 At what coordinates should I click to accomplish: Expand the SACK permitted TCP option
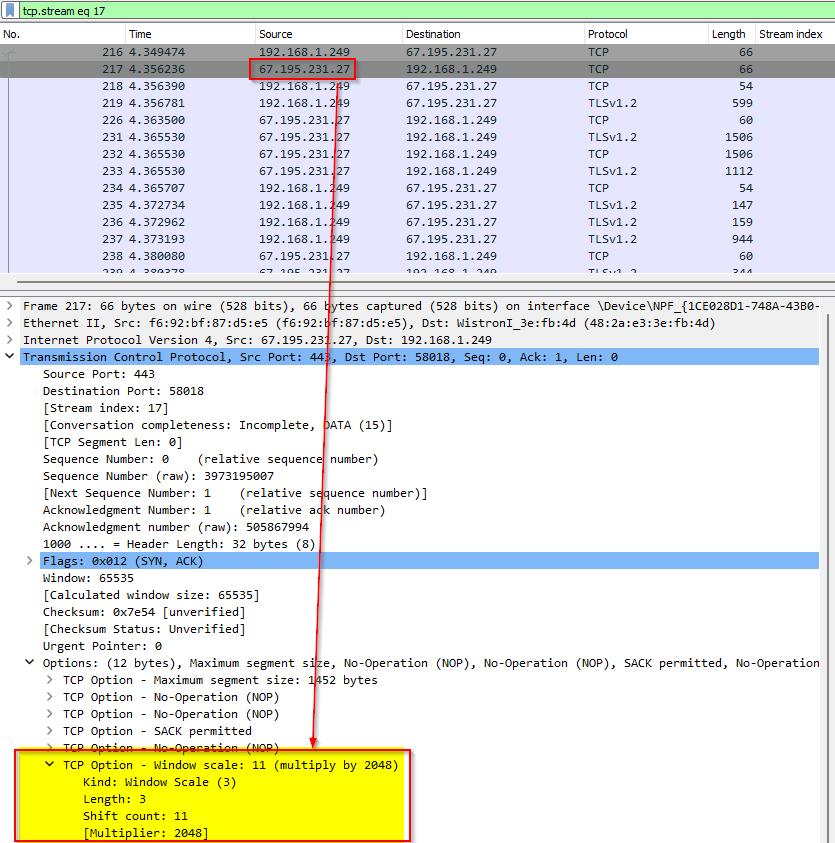(x=46, y=730)
